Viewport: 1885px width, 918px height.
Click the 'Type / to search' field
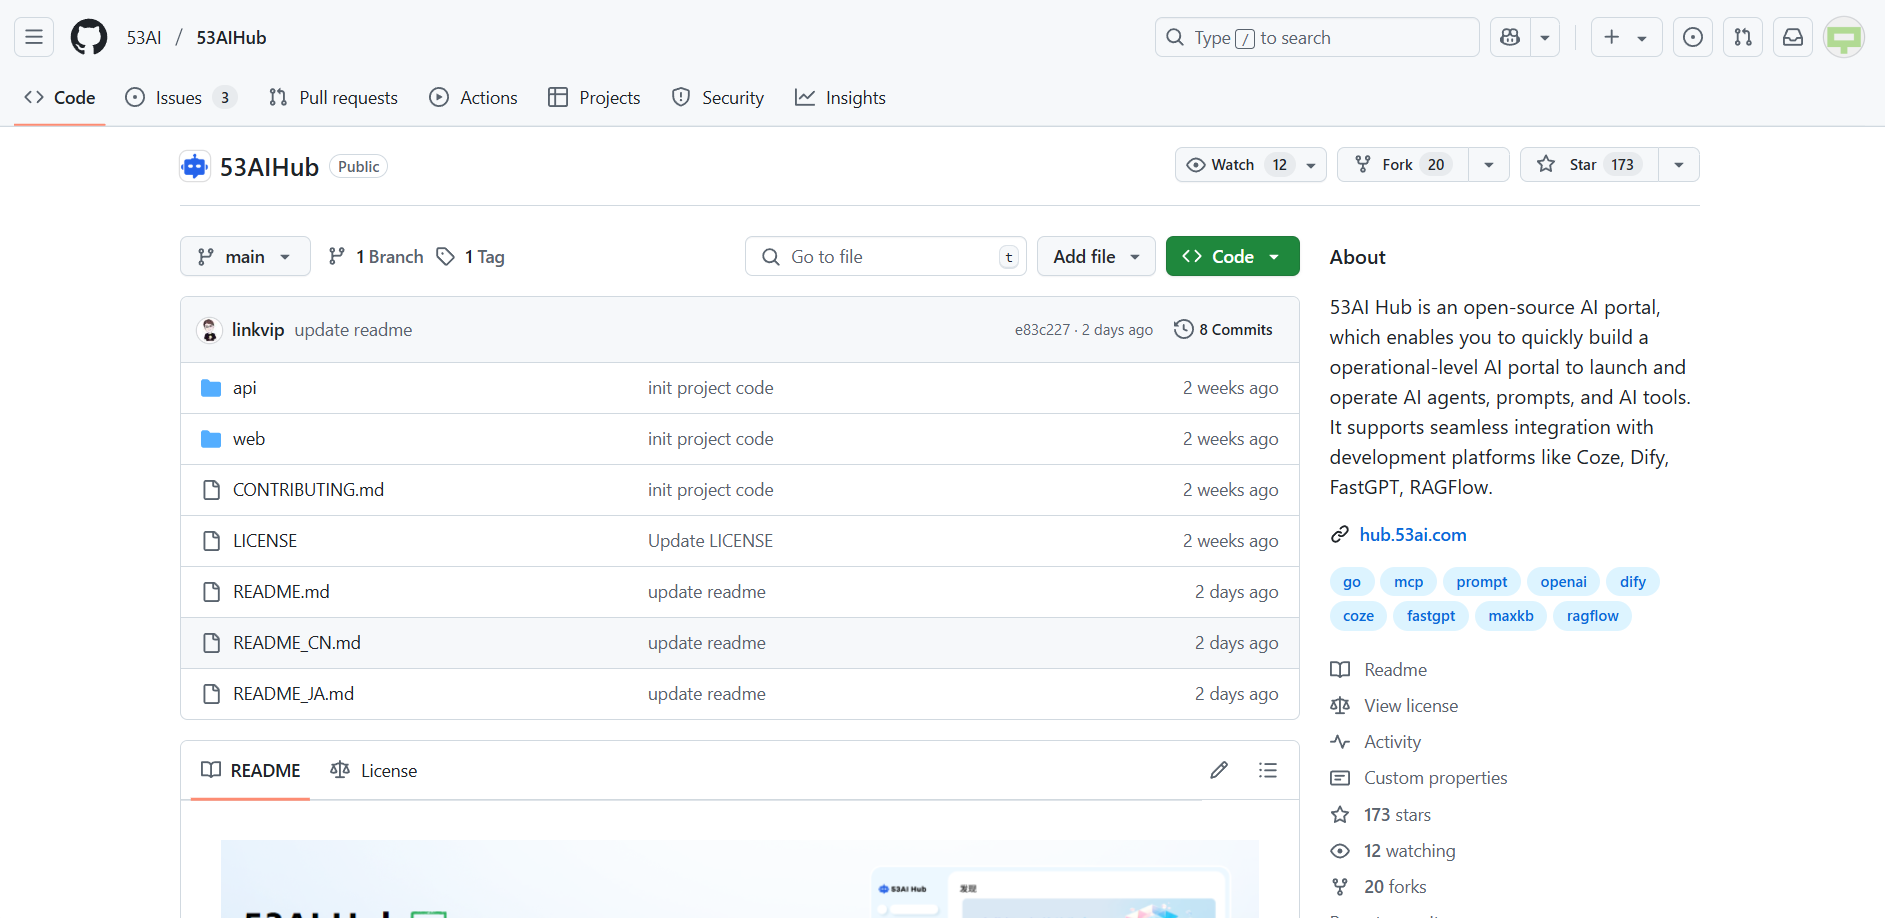(x=1317, y=37)
